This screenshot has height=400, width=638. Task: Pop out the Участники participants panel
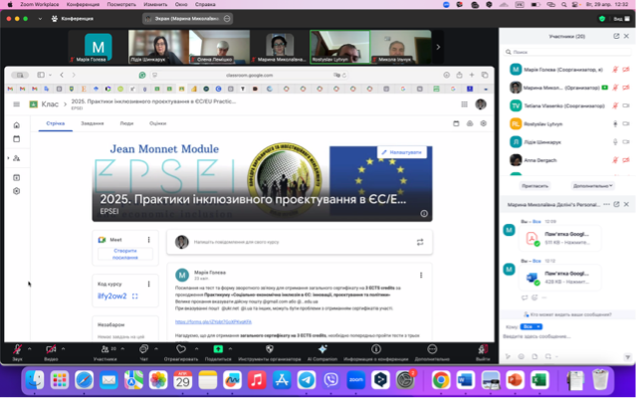coord(616,36)
